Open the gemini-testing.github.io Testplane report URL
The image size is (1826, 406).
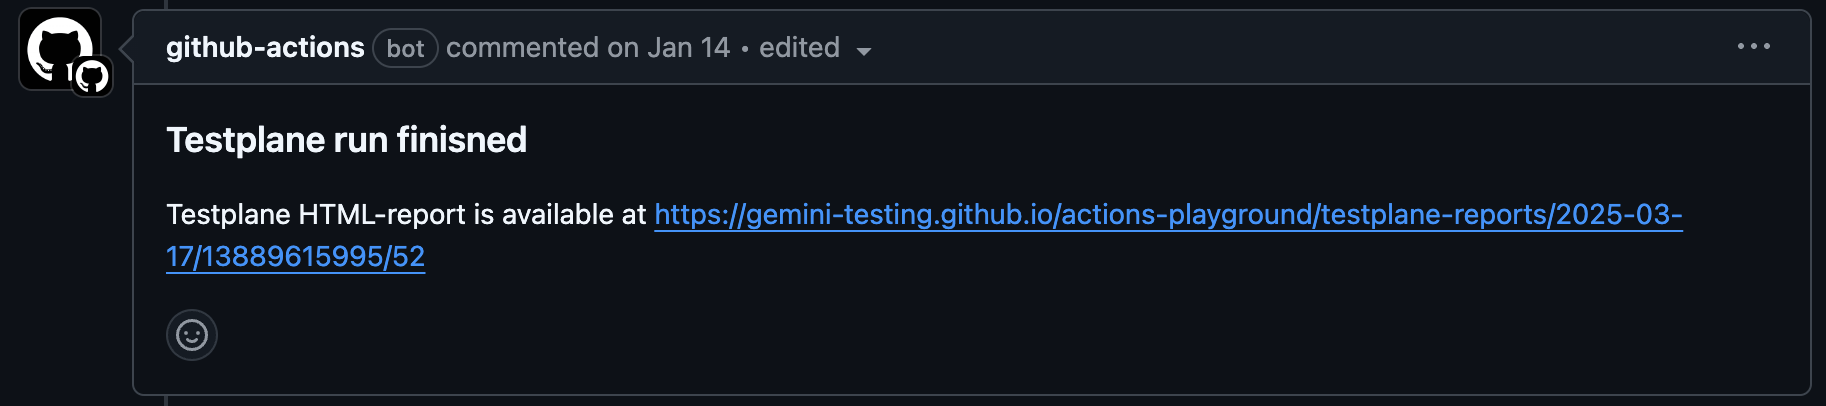pyautogui.click(x=1000, y=215)
